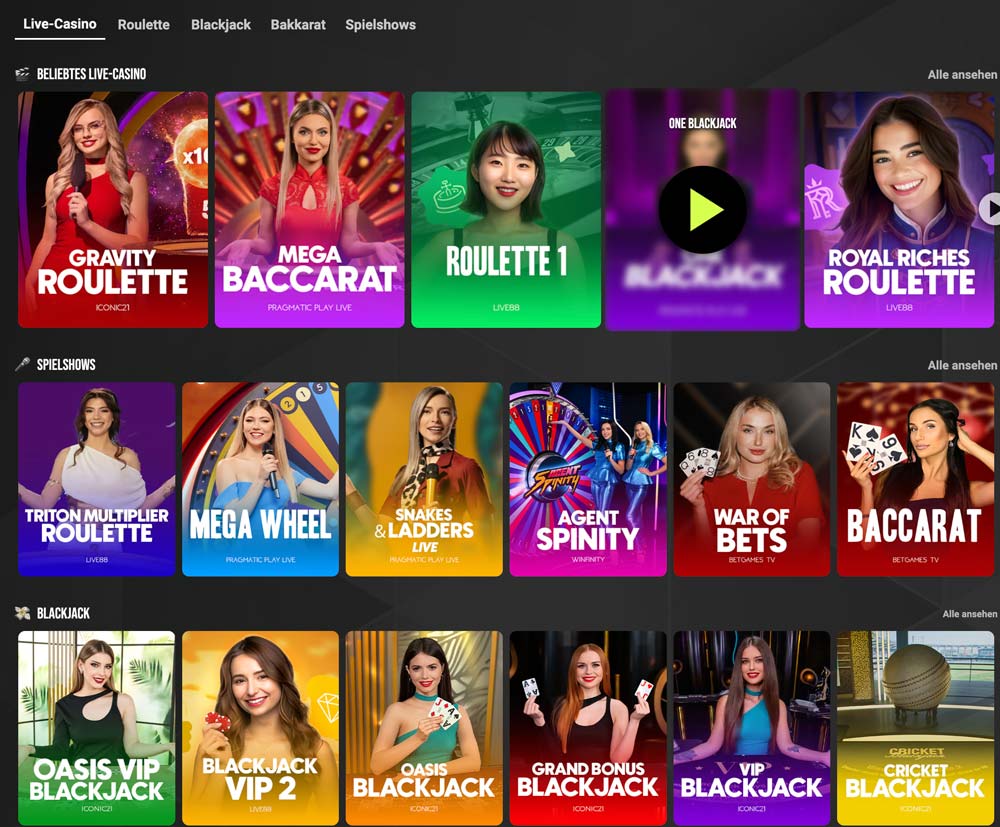Select the Spielshows tab
This screenshot has height=827, width=1000.
[380, 24]
